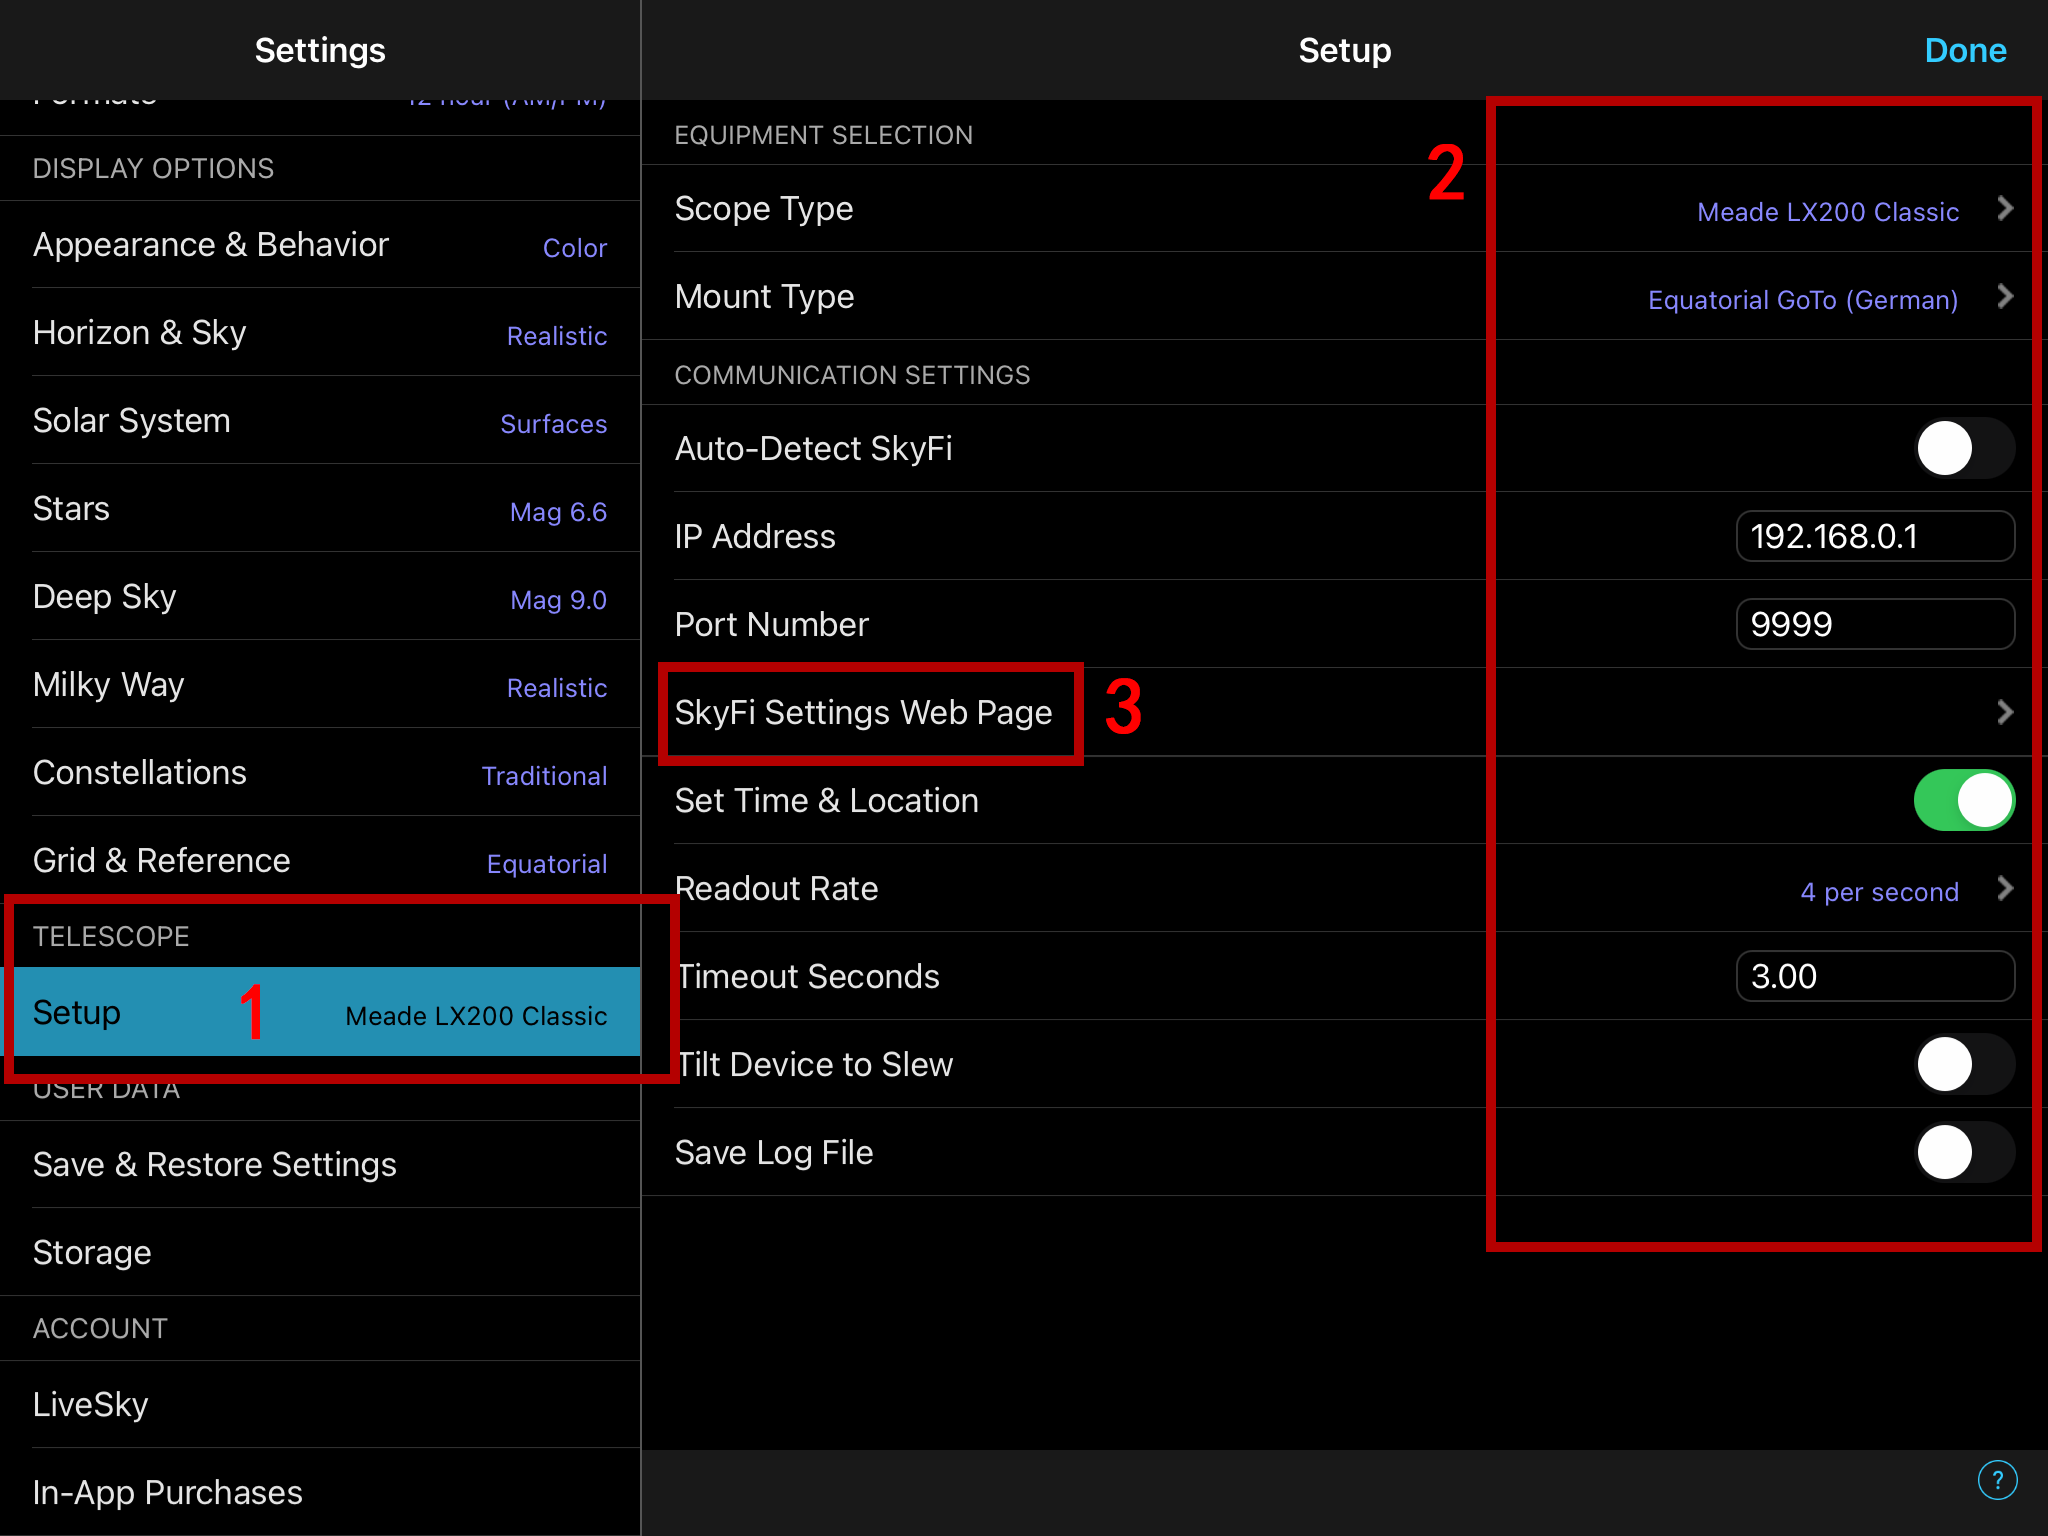
Task: Choose Scope Type Meade LX200 Classic
Action: coord(1827,211)
